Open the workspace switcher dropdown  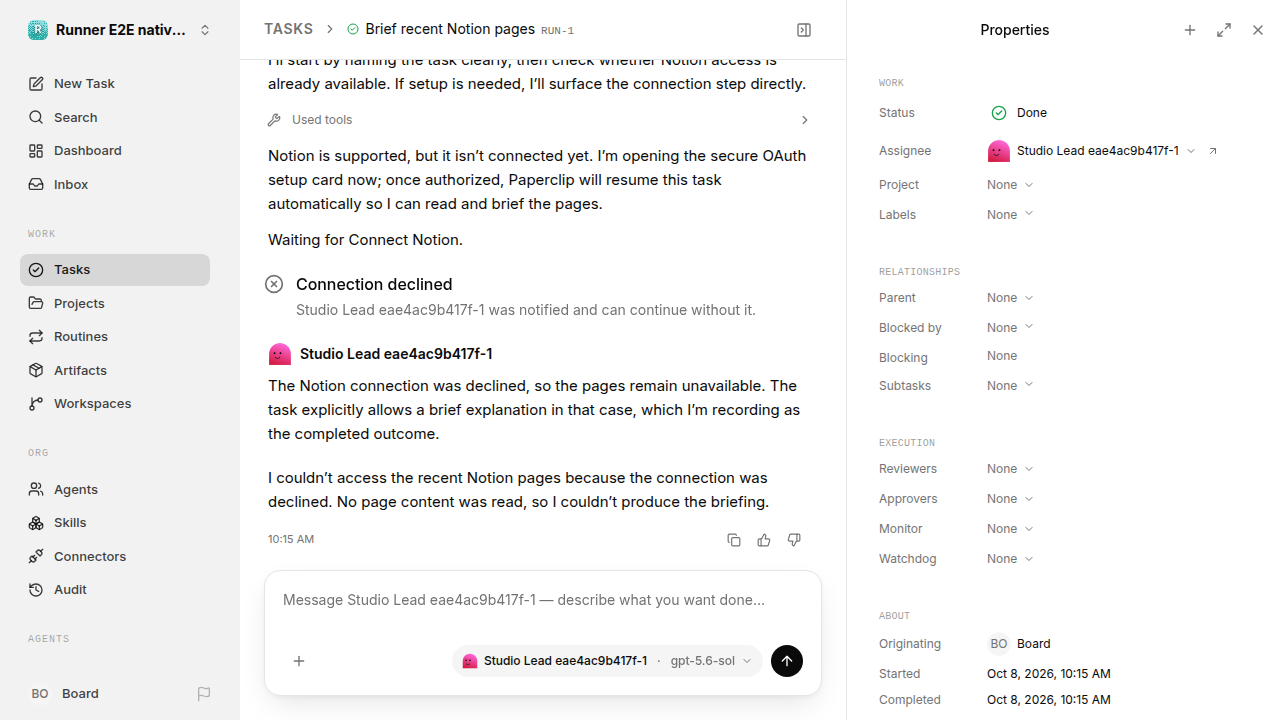pyautogui.click(x=120, y=30)
